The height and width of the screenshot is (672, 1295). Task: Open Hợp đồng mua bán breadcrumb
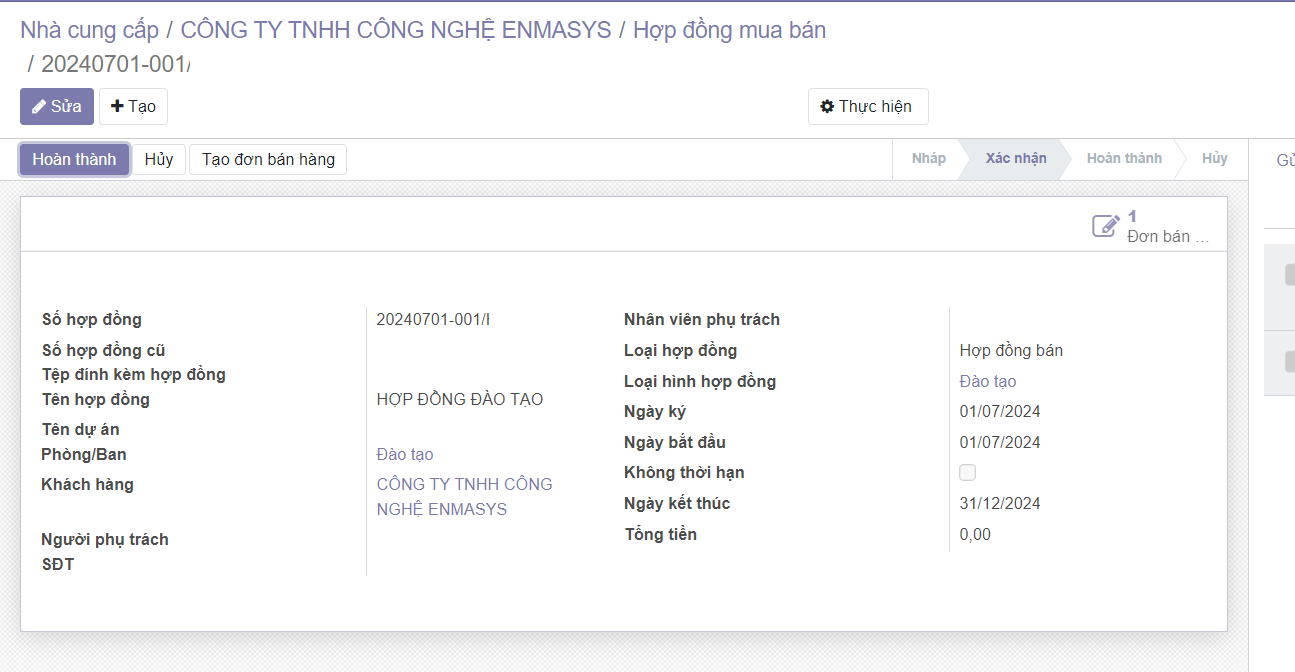[x=729, y=30]
